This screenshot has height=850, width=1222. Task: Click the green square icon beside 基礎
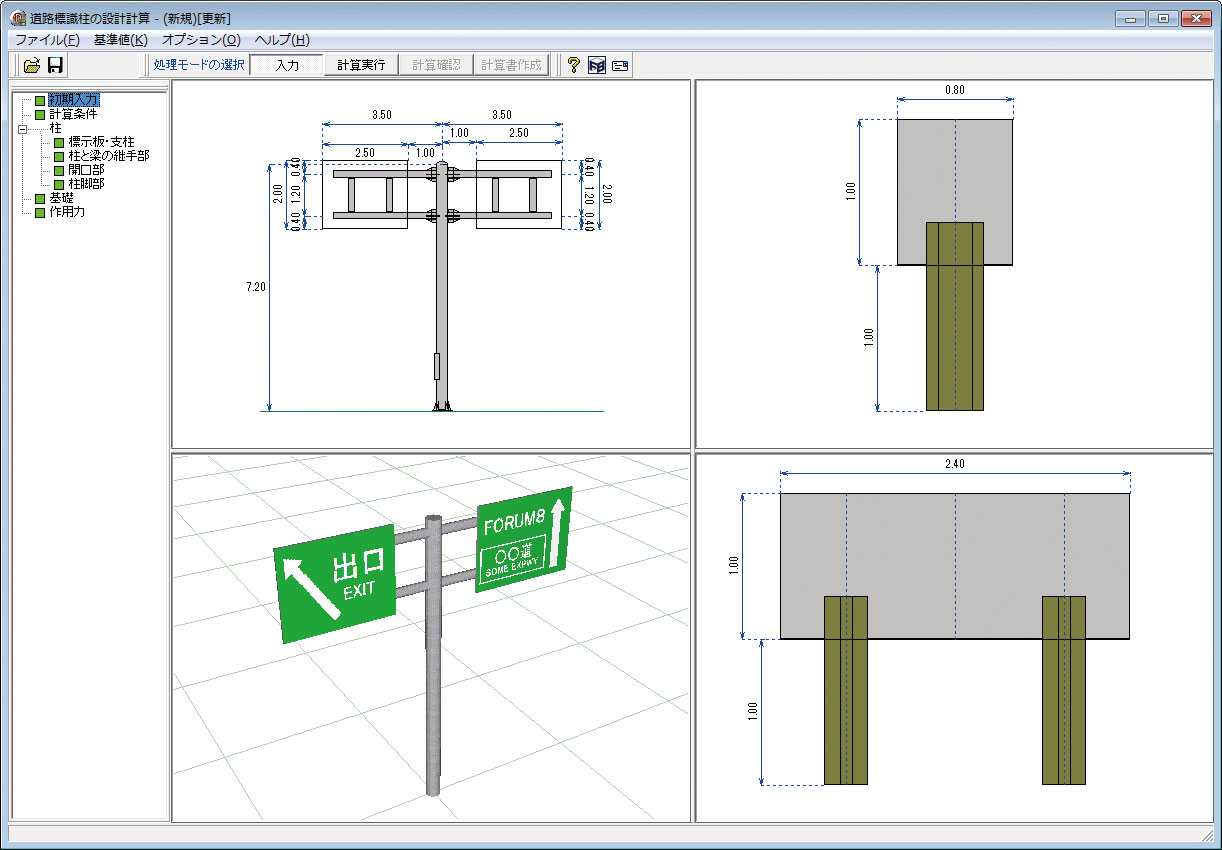click(x=40, y=198)
